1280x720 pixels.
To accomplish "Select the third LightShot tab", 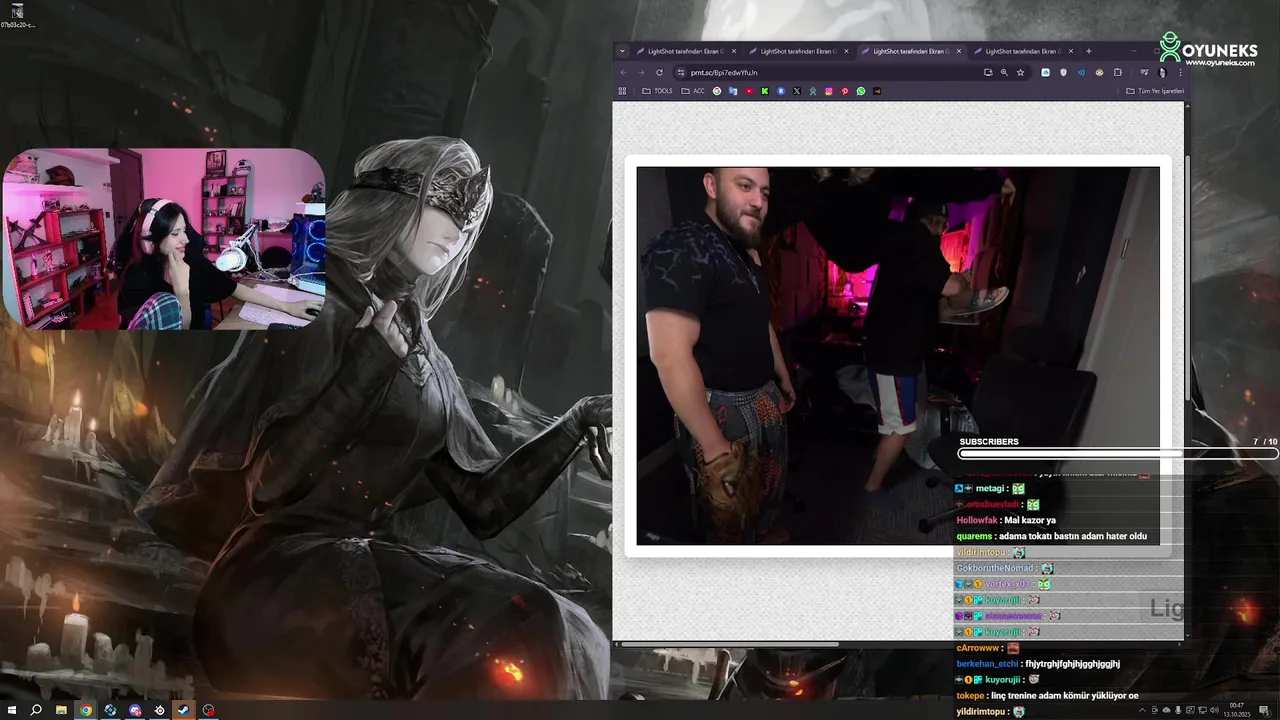I will (x=910, y=51).
